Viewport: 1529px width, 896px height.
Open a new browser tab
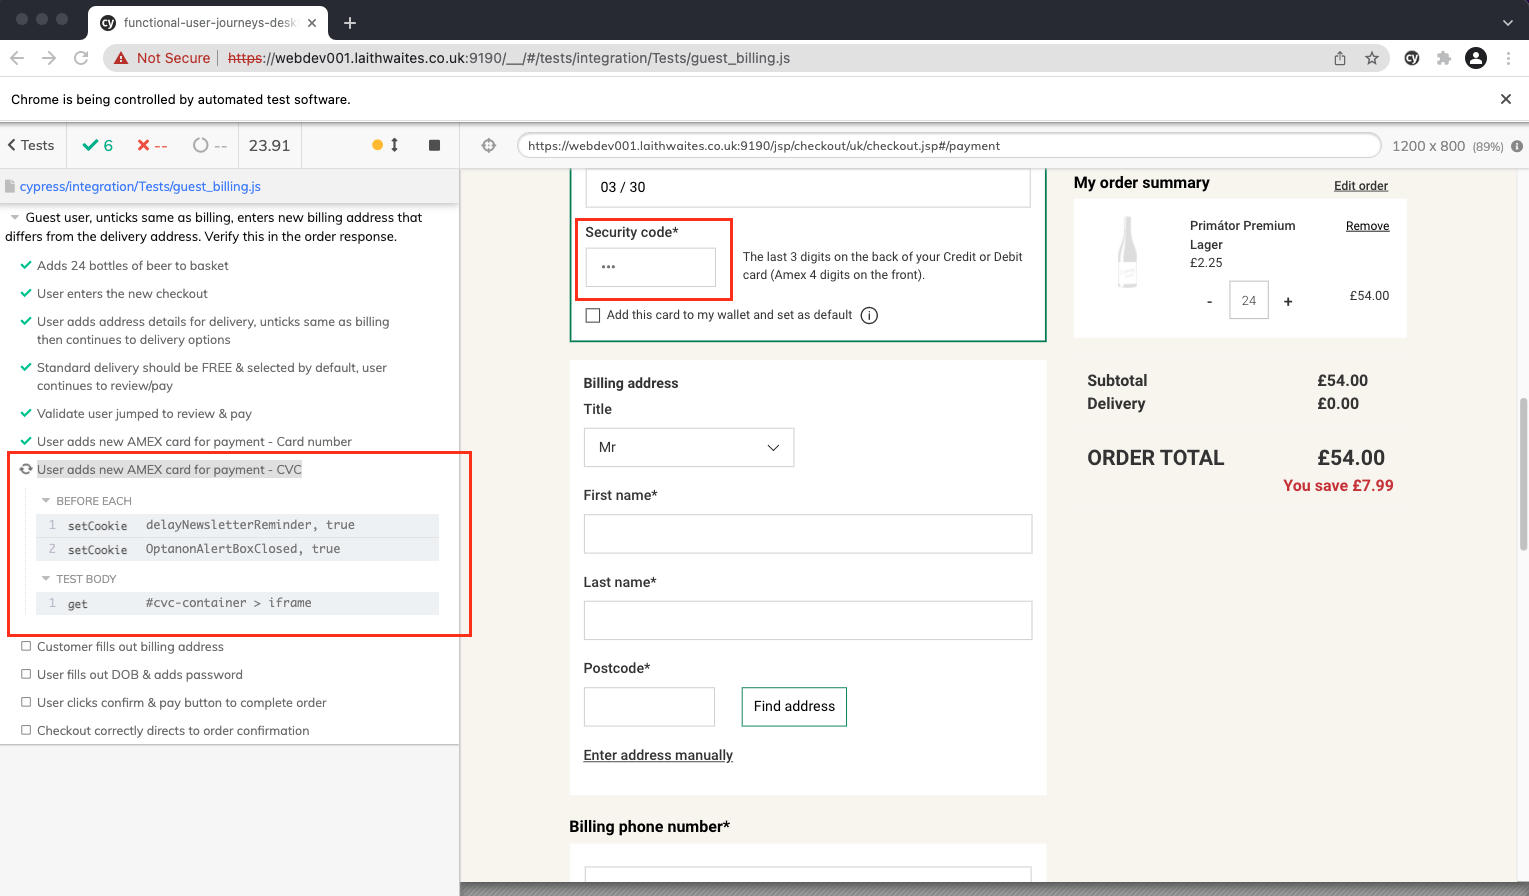[x=350, y=22]
